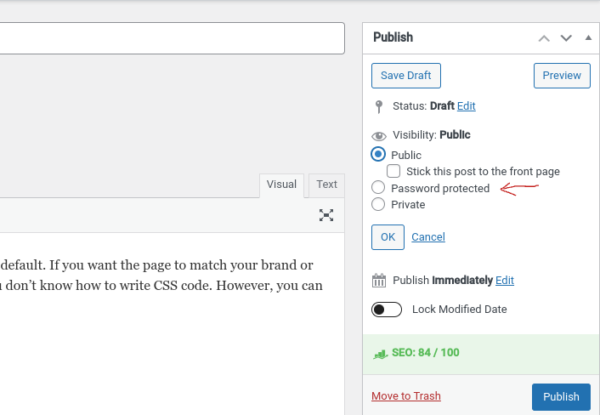The height and width of the screenshot is (415, 600).
Task: Switch to the Visual editor tab
Action: pos(281,184)
